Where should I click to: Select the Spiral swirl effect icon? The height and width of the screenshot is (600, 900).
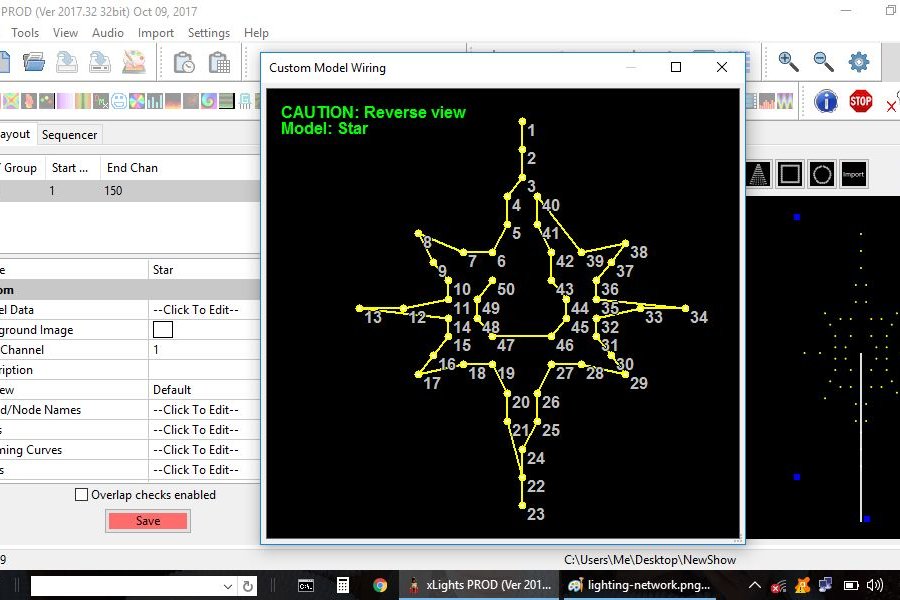pos(208,102)
